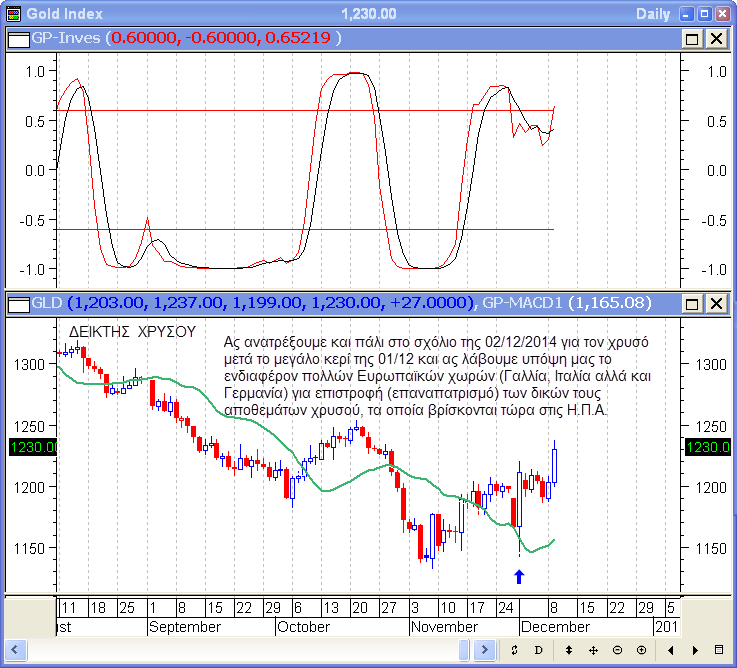Maximize the GP-Inves indicator pane
The width and height of the screenshot is (737, 668).
[x=692, y=38]
